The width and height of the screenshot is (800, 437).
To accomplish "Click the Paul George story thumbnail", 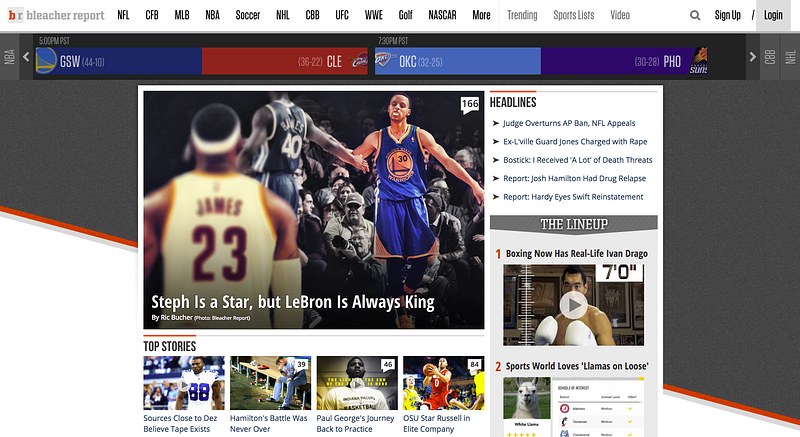I will coord(357,383).
